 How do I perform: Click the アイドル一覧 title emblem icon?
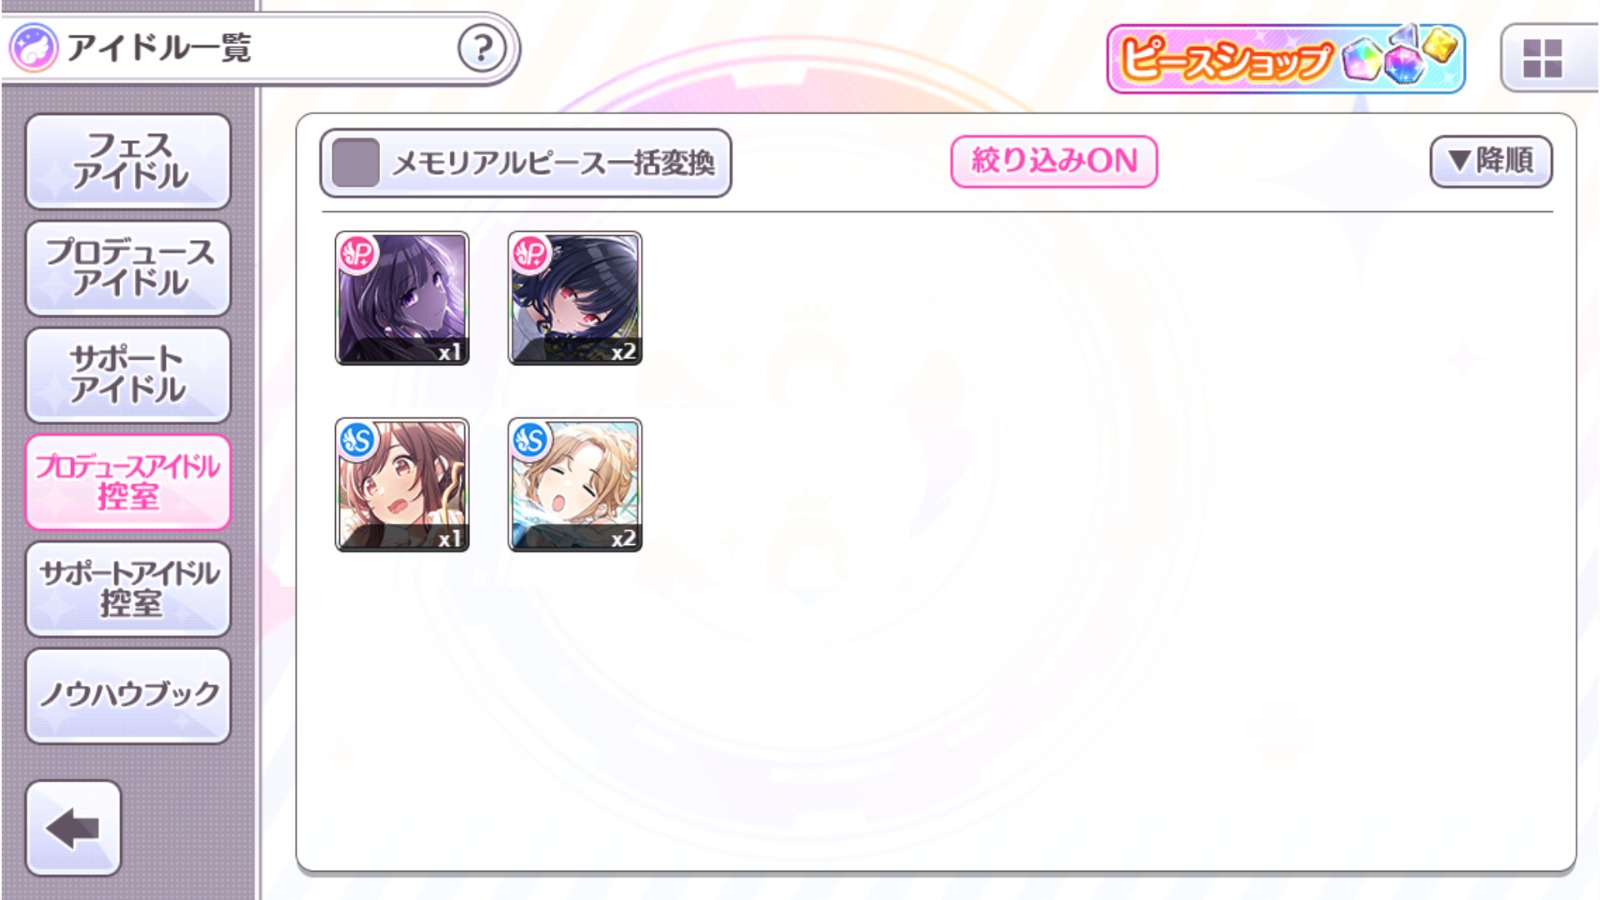point(33,48)
